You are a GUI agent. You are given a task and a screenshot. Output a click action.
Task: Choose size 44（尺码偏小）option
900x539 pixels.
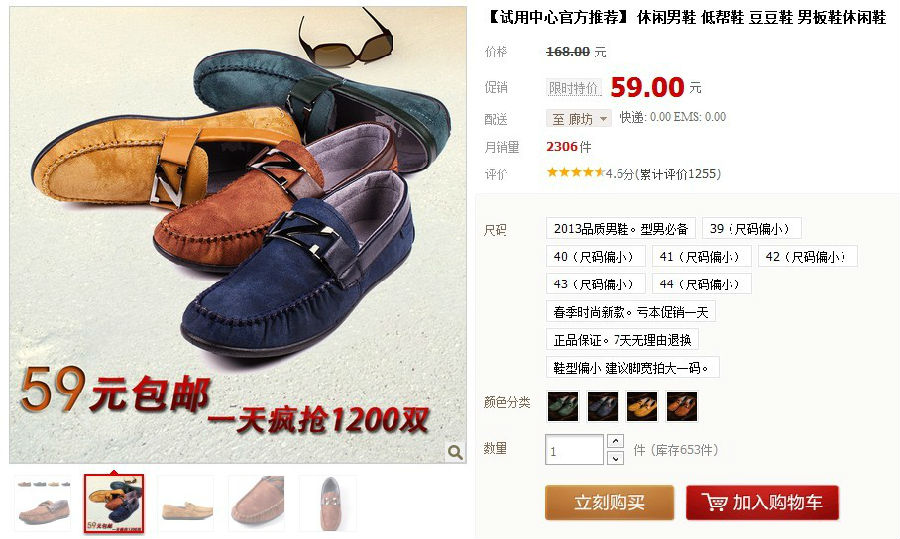point(701,284)
